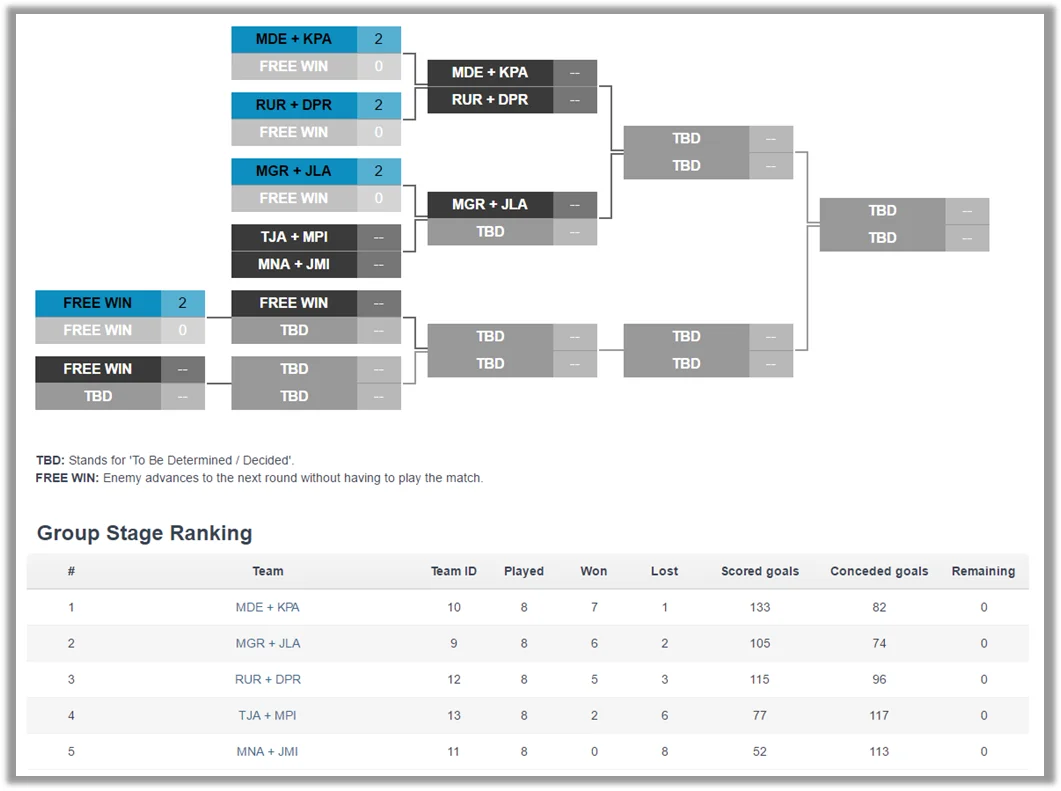
Task: Sort by the Conceded goals column header
Action: tap(879, 571)
